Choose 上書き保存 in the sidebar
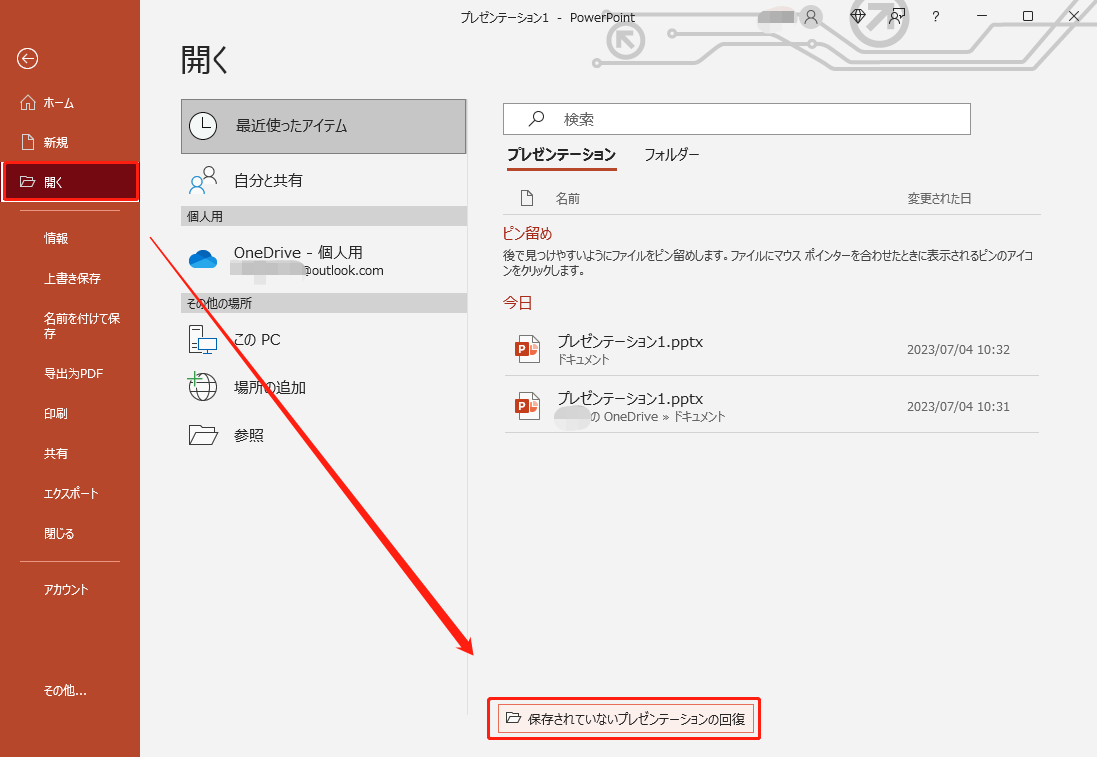Image resolution: width=1097 pixels, height=757 pixels. [x=70, y=278]
